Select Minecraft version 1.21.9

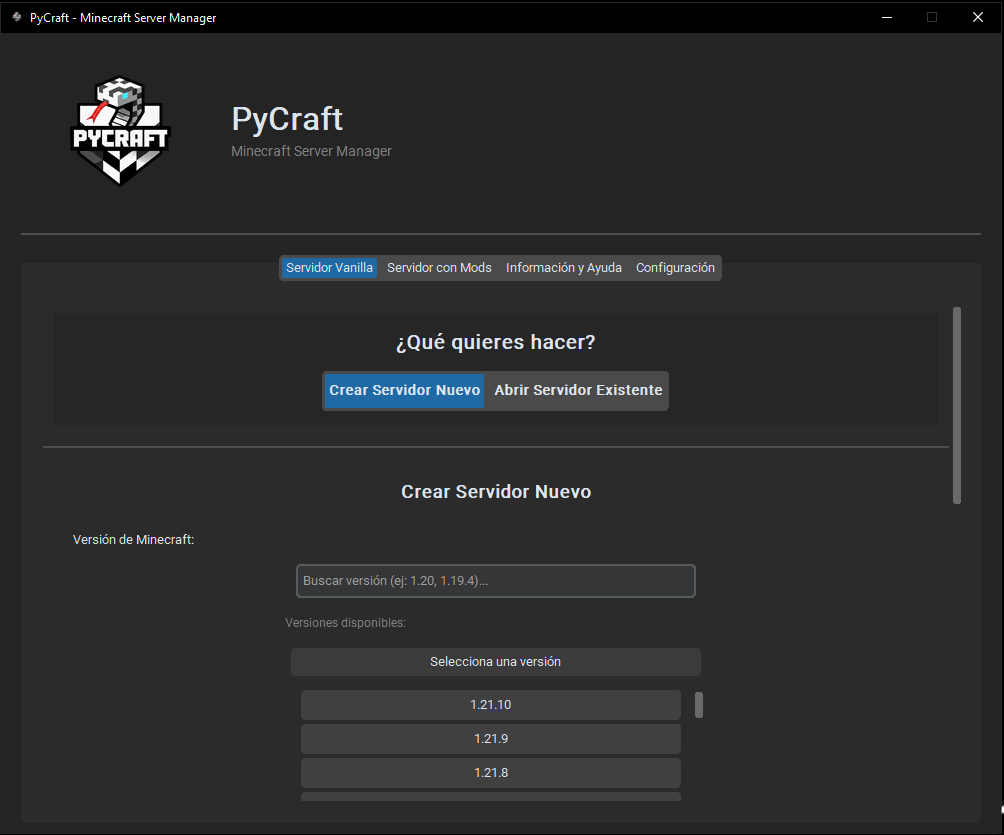pyautogui.click(x=490, y=738)
